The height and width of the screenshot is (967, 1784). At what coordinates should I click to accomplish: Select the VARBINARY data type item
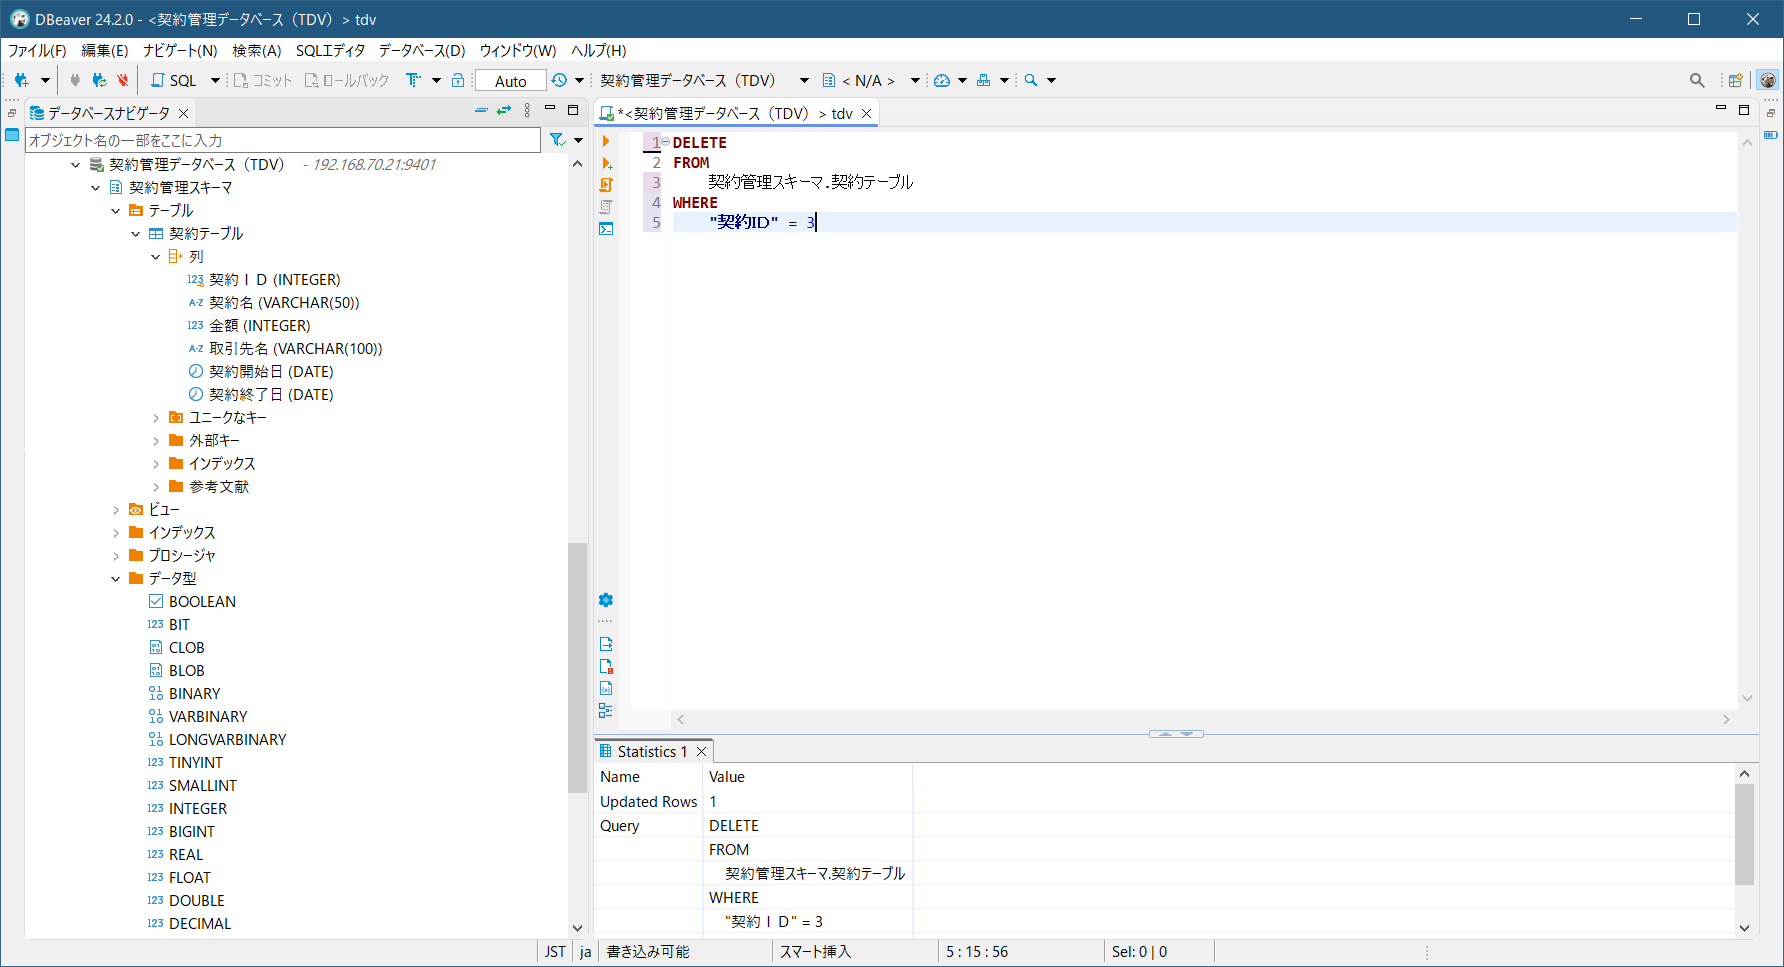coord(208,717)
